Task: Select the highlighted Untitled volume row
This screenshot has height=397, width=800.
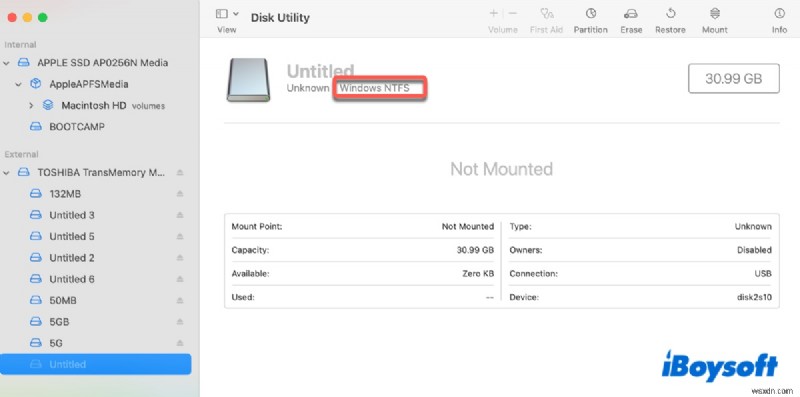Action: (x=96, y=364)
